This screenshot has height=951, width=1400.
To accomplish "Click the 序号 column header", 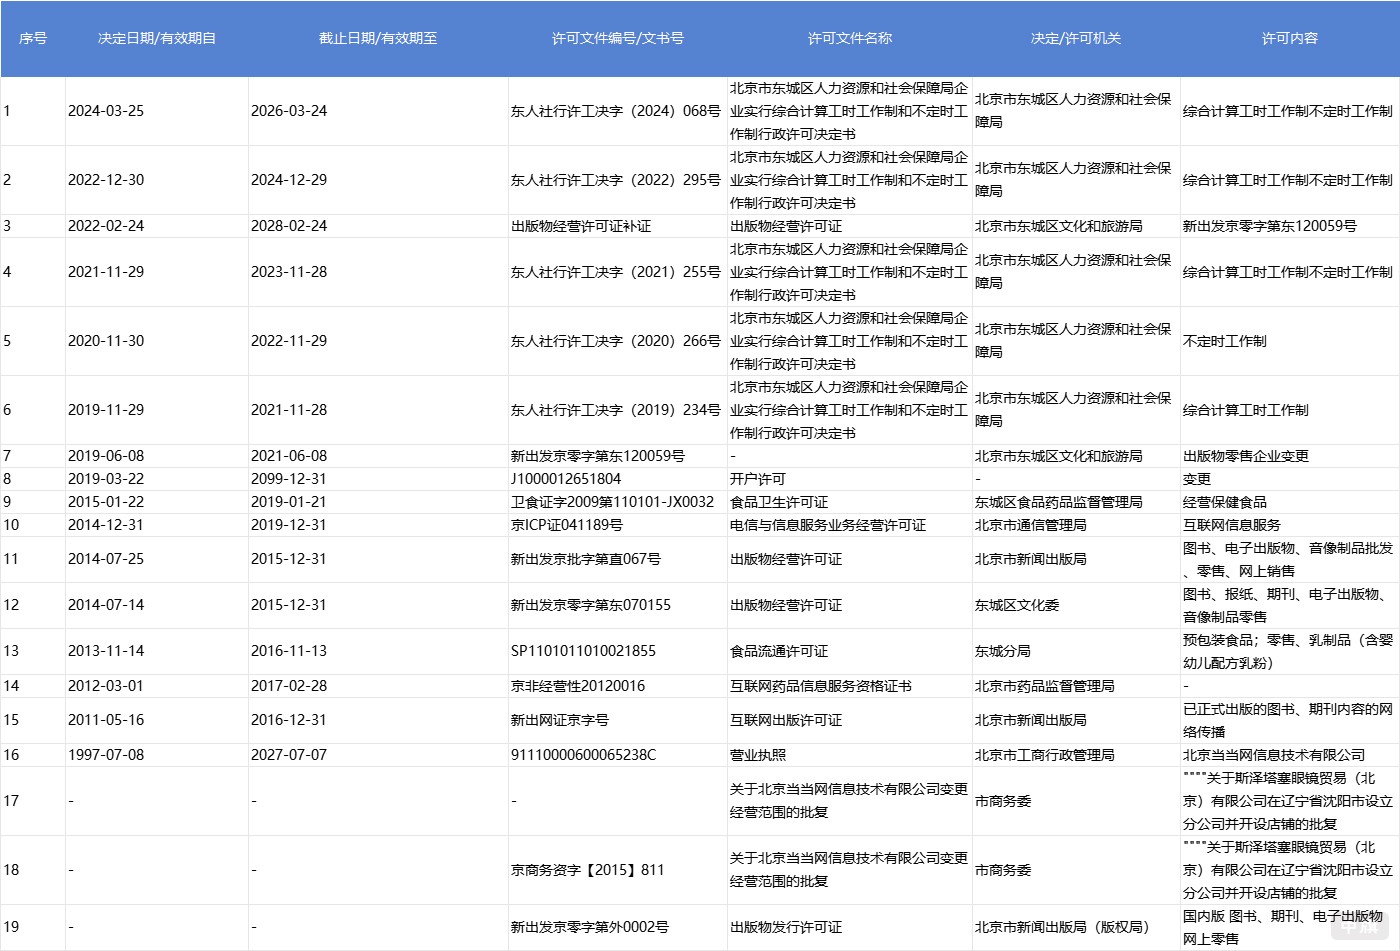I will (x=33, y=39).
